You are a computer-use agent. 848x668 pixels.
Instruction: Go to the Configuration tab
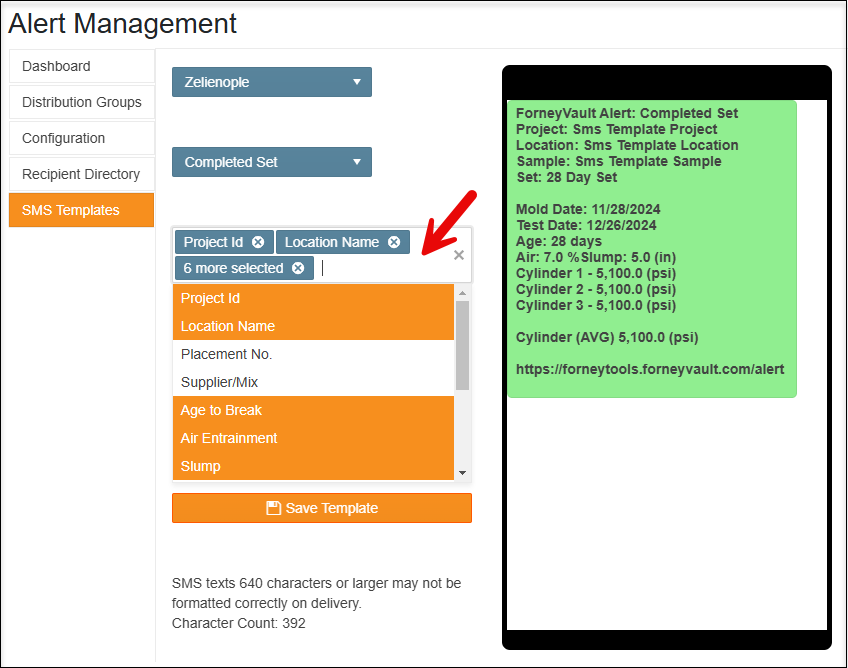[81, 138]
